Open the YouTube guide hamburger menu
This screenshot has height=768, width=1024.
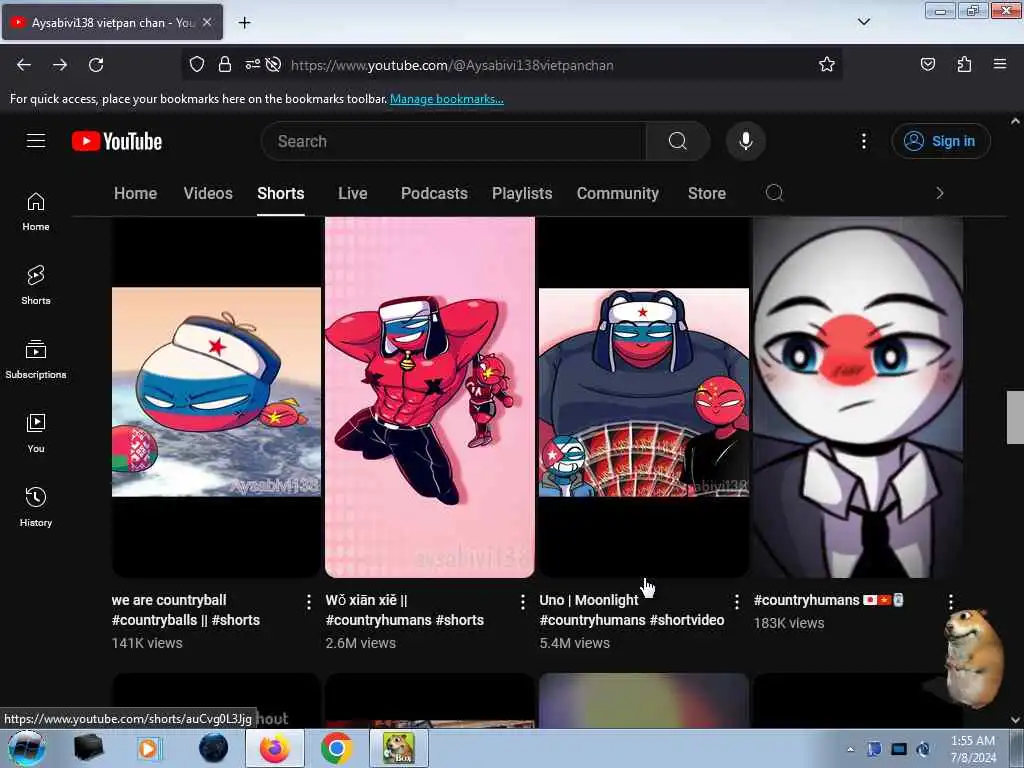pyautogui.click(x=36, y=141)
